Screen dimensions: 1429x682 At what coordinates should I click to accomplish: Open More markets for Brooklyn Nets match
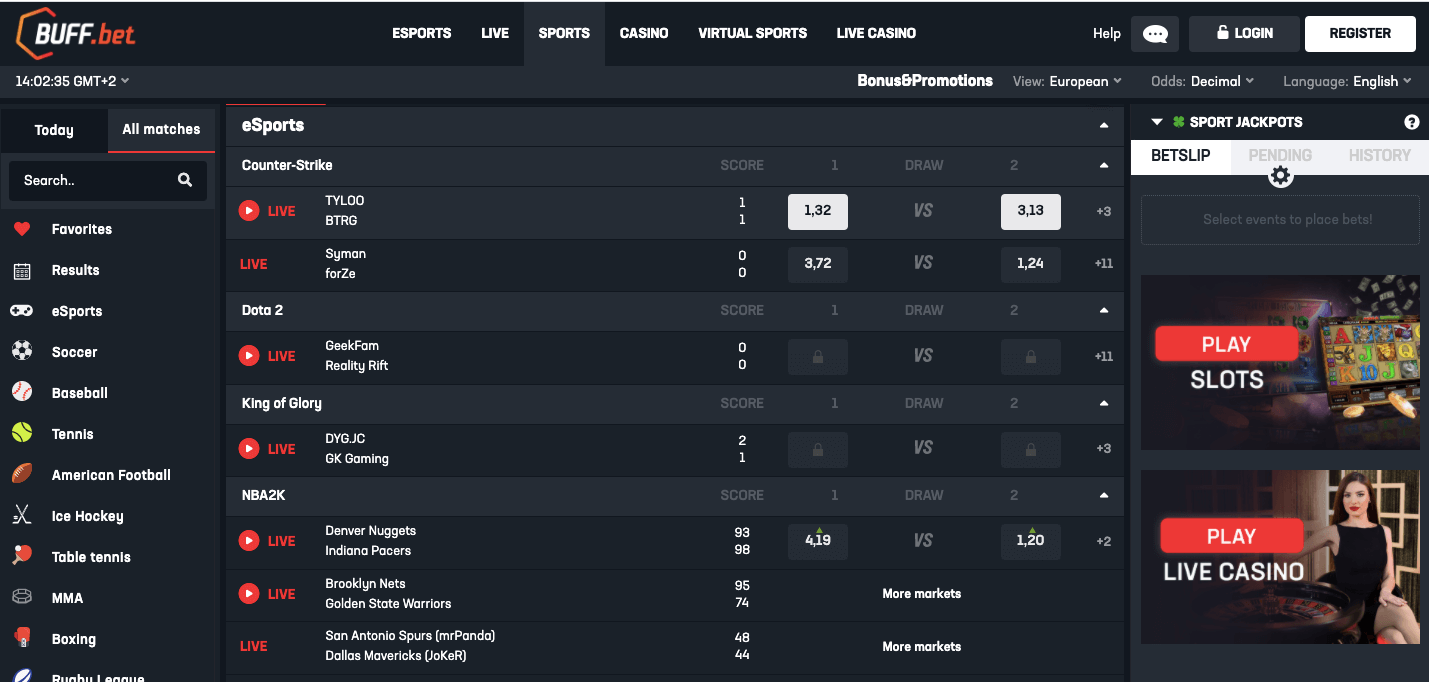point(920,593)
